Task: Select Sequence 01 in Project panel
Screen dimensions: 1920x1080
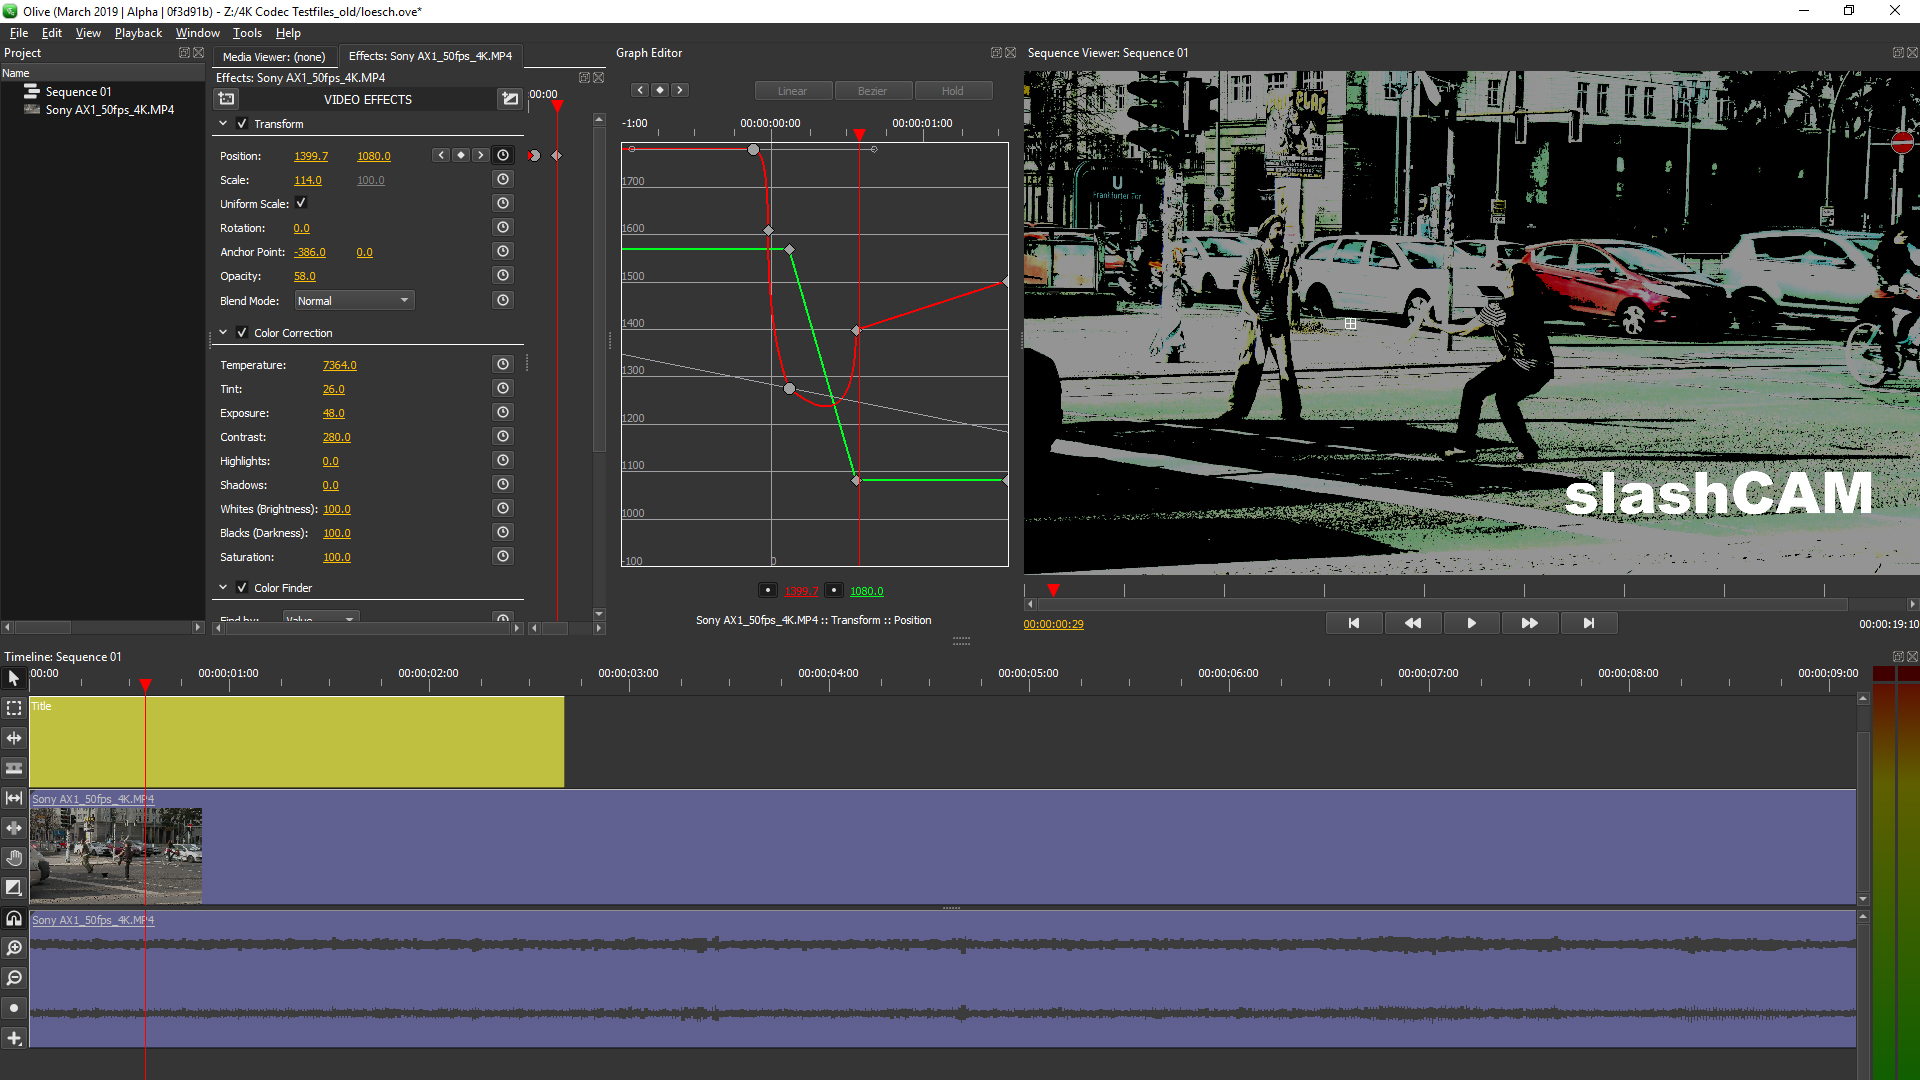Action: 78,92
